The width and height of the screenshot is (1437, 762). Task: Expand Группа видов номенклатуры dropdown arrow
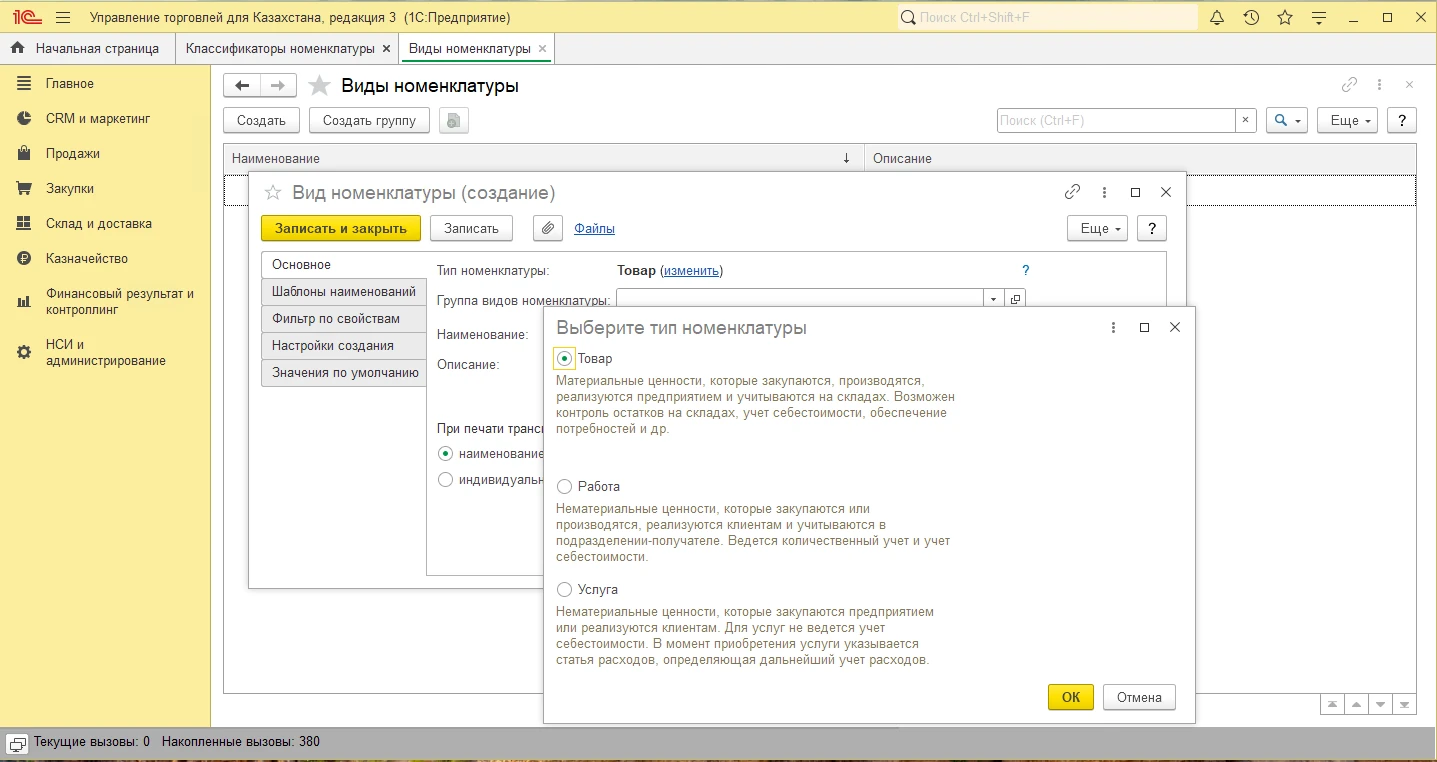point(993,299)
